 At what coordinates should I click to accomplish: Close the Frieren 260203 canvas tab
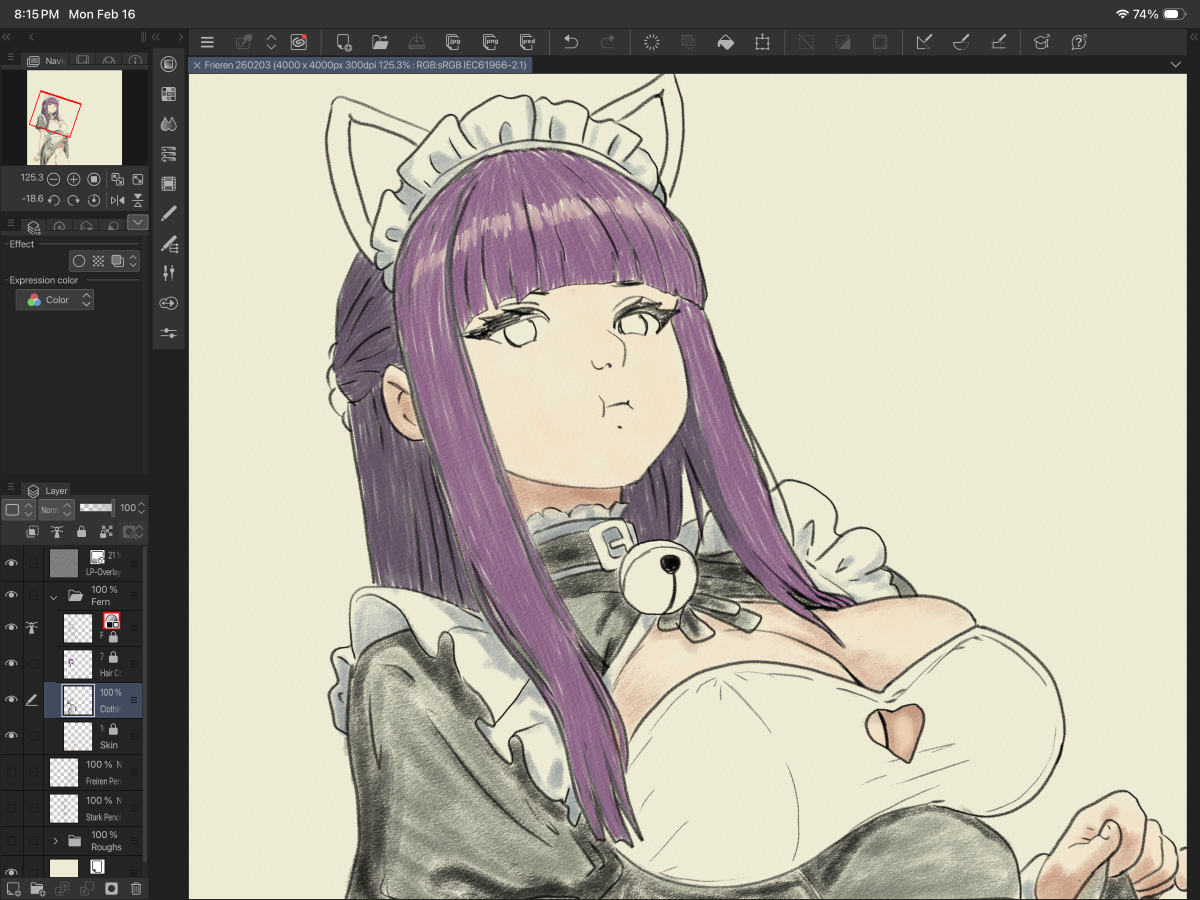[x=197, y=65]
